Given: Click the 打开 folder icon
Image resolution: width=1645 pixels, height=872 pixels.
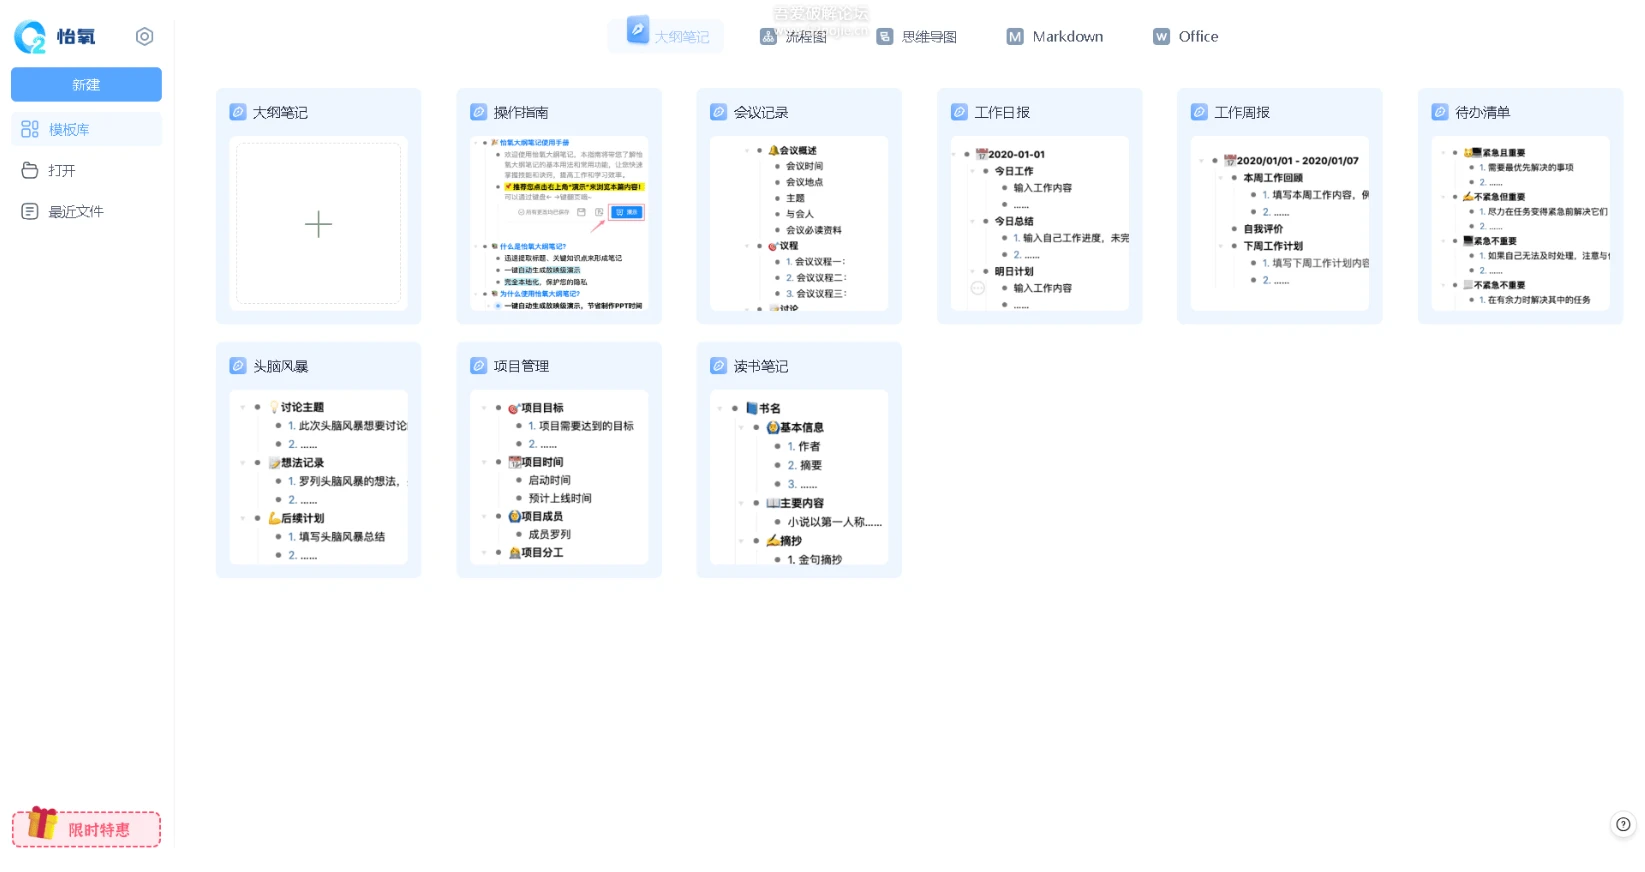Looking at the screenshot, I should [x=30, y=170].
